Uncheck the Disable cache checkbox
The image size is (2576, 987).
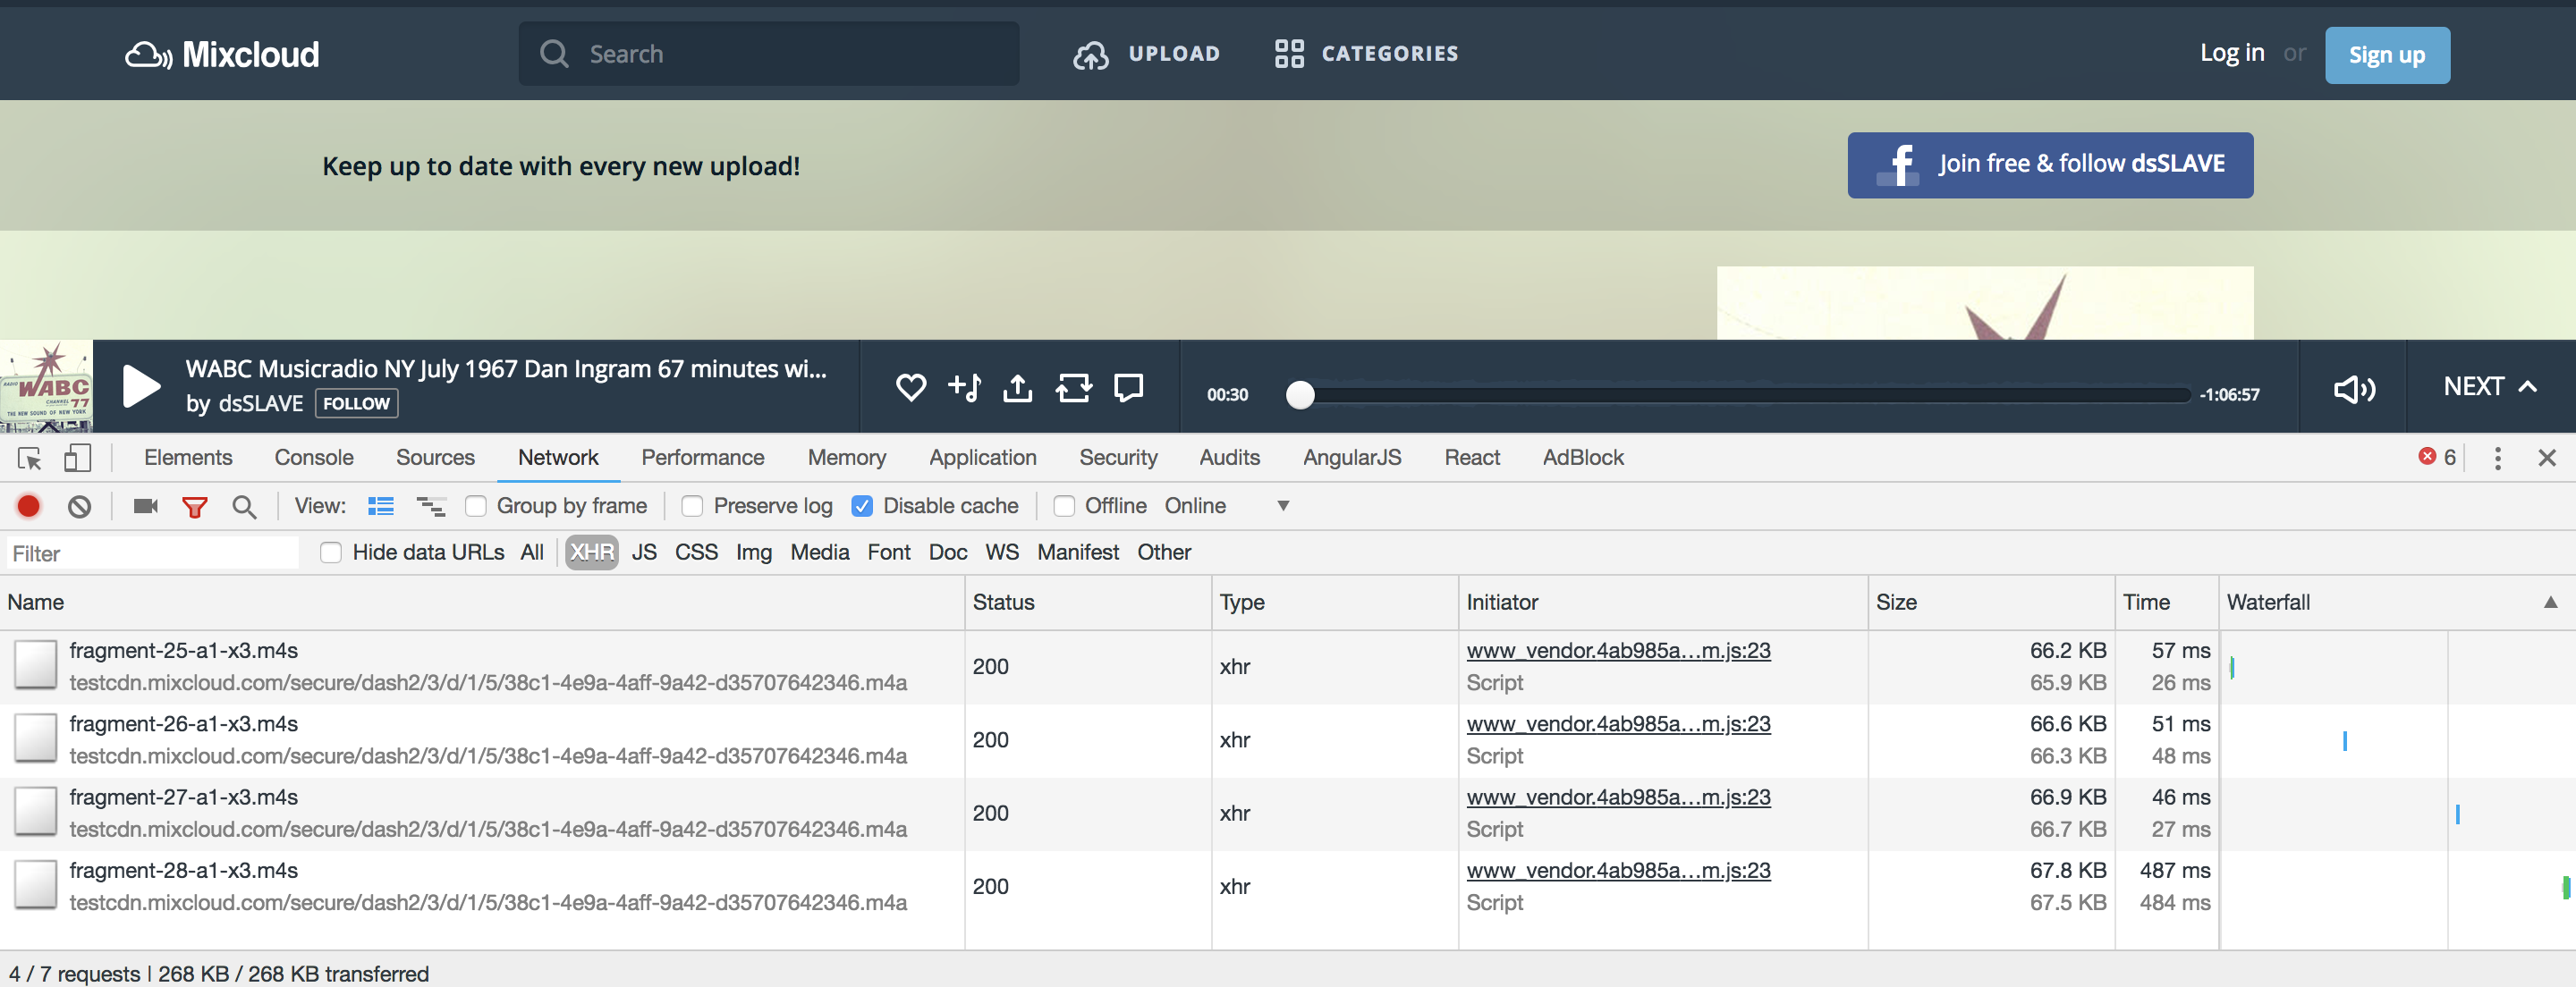coord(862,506)
